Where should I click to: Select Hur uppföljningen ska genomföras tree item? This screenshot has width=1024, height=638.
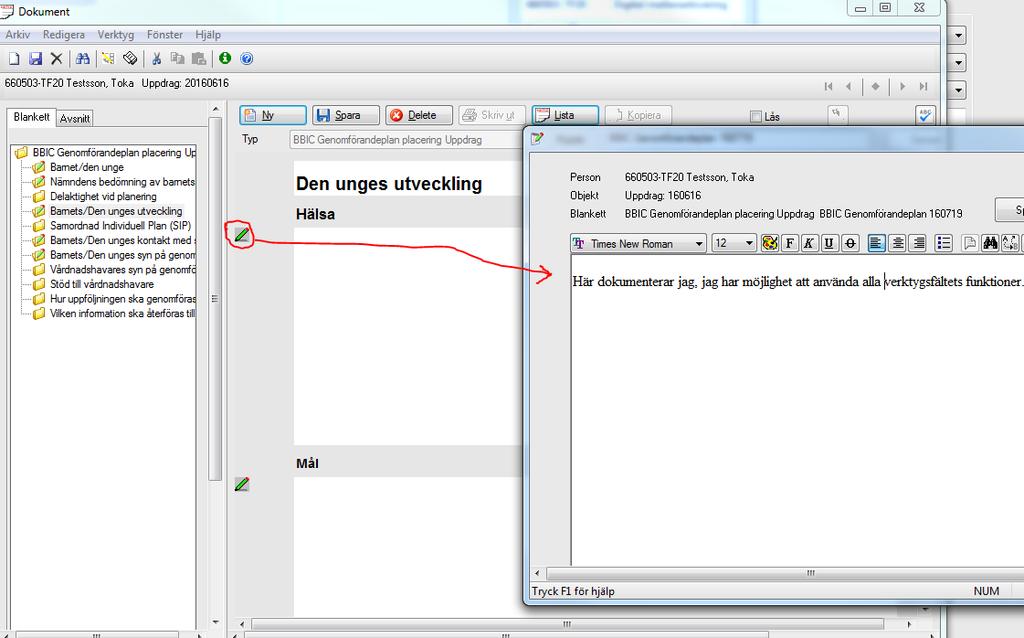[x=123, y=298]
